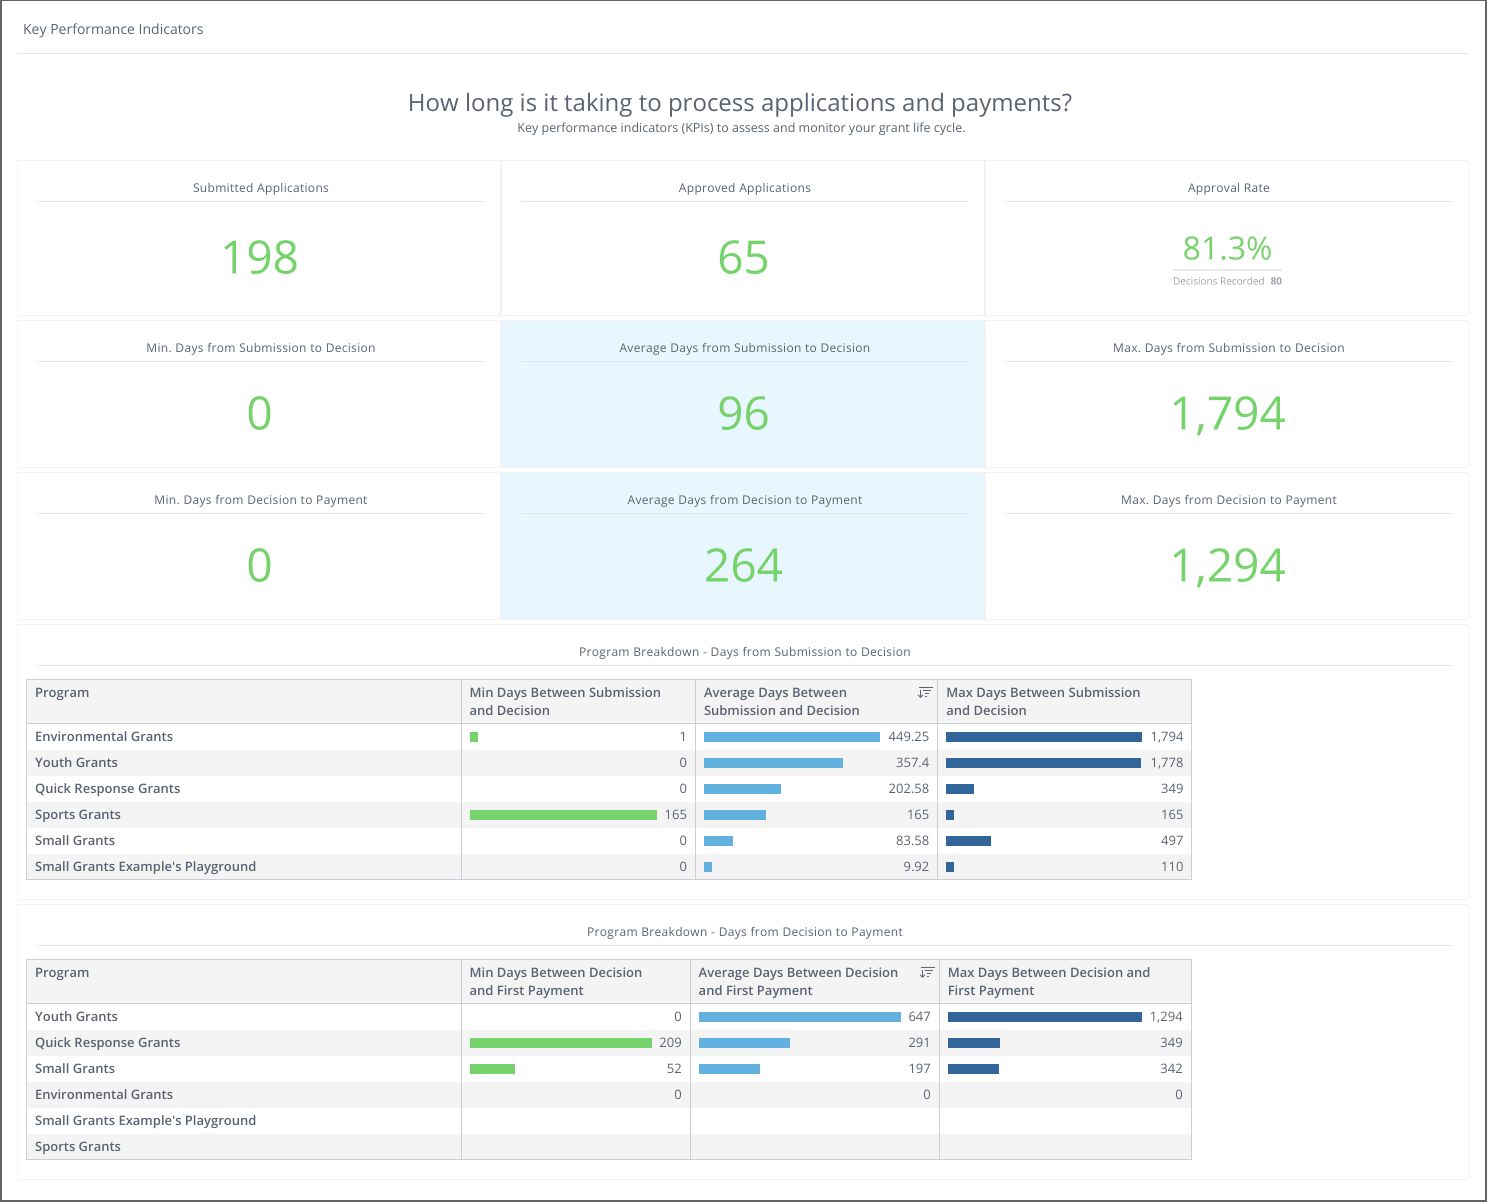Click the Approved Applications value 65
This screenshot has width=1487, height=1202.
pos(743,258)
